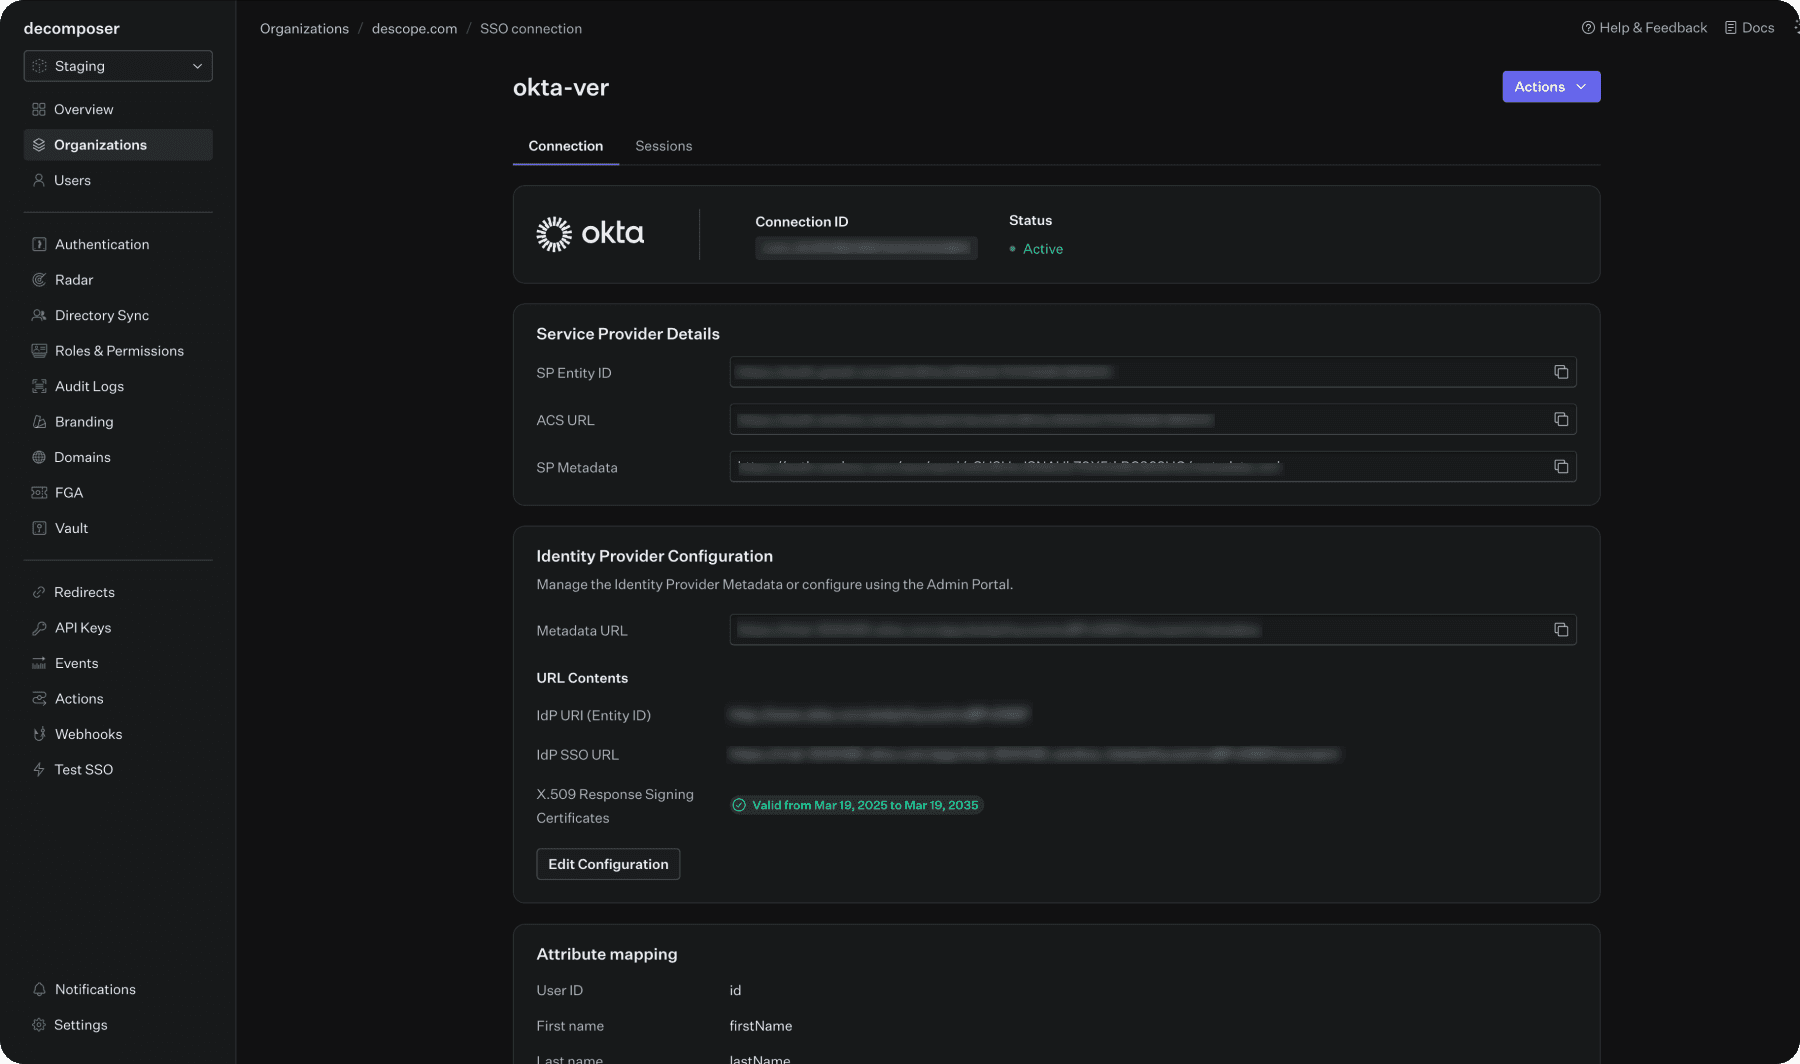This screenshot has height=1064, width=1800.
Task: Click the Okta provider logo
Action: click(592, 233)
